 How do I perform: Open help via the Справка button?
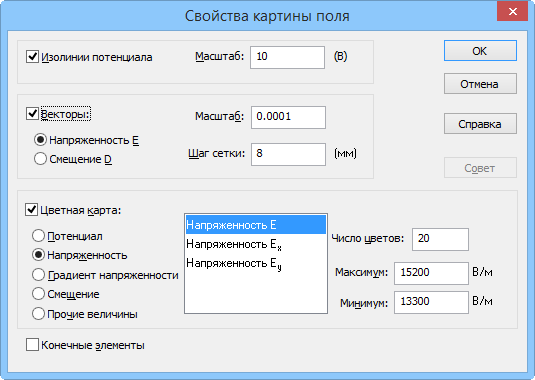click(x=480, y=124)
